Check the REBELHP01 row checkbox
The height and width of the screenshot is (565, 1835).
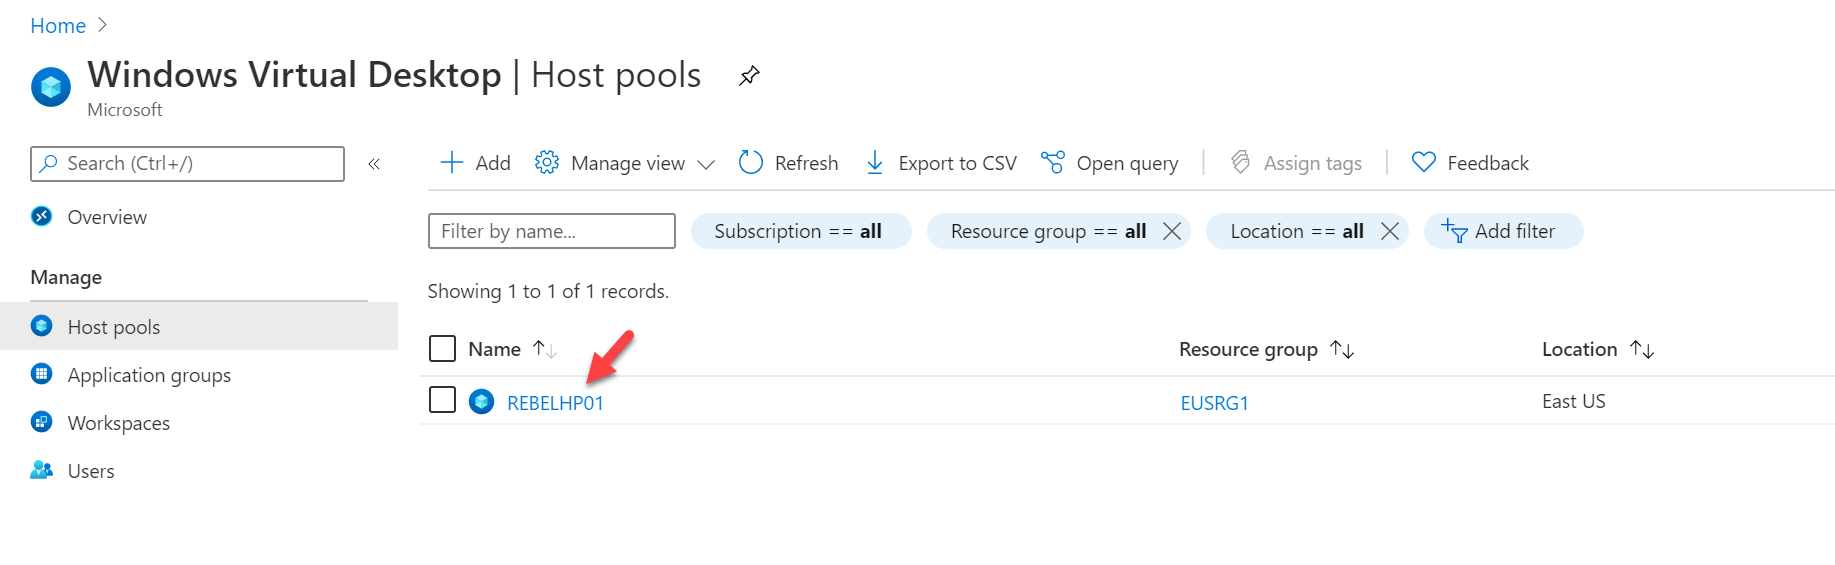click(x=442, y=400)
